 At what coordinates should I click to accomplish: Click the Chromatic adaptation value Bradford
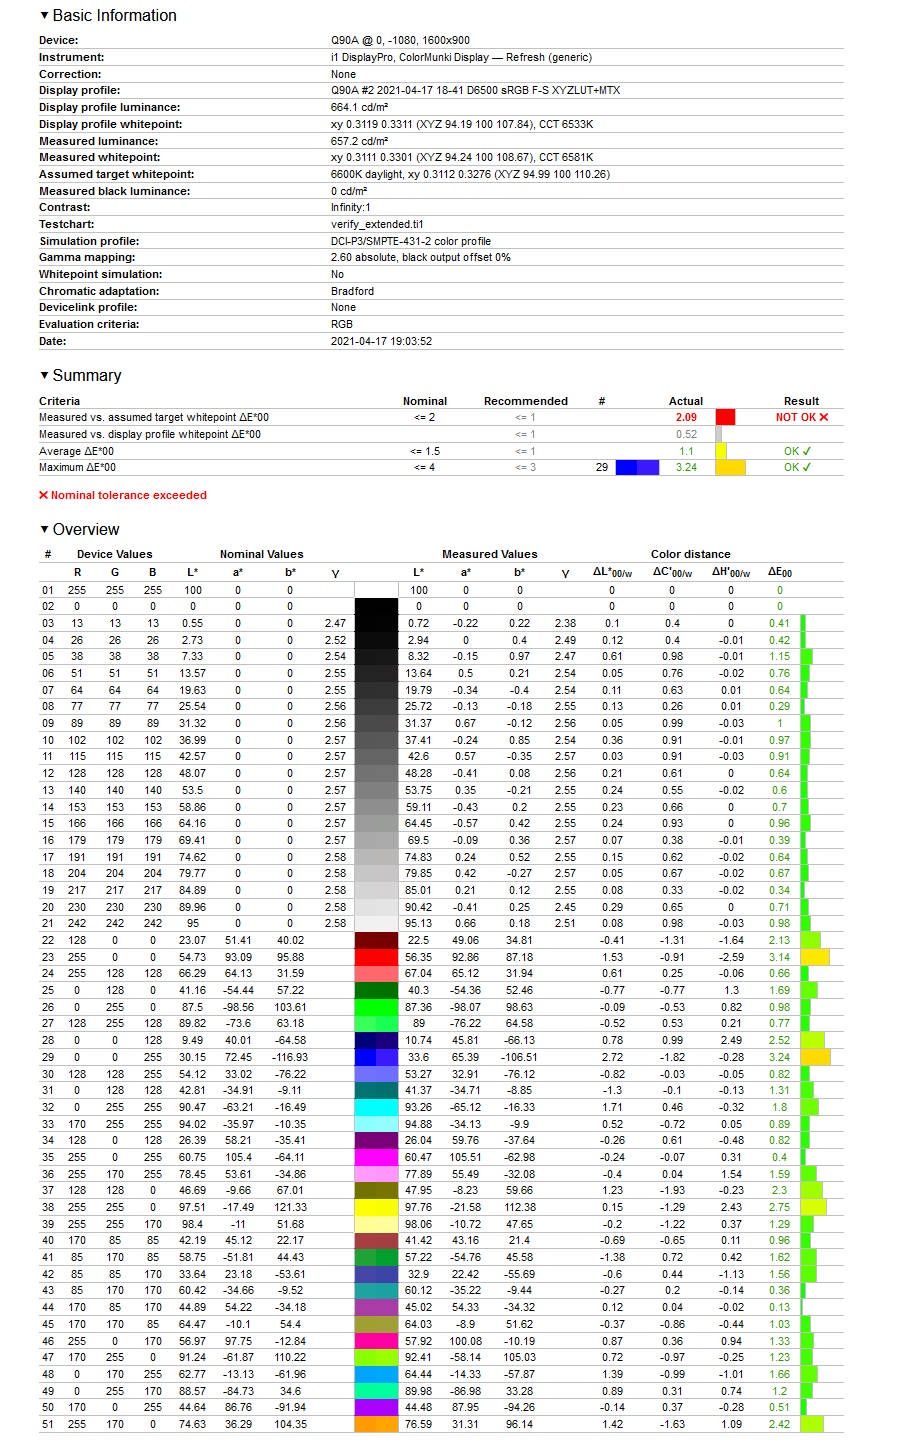click(x=352, y=291)
